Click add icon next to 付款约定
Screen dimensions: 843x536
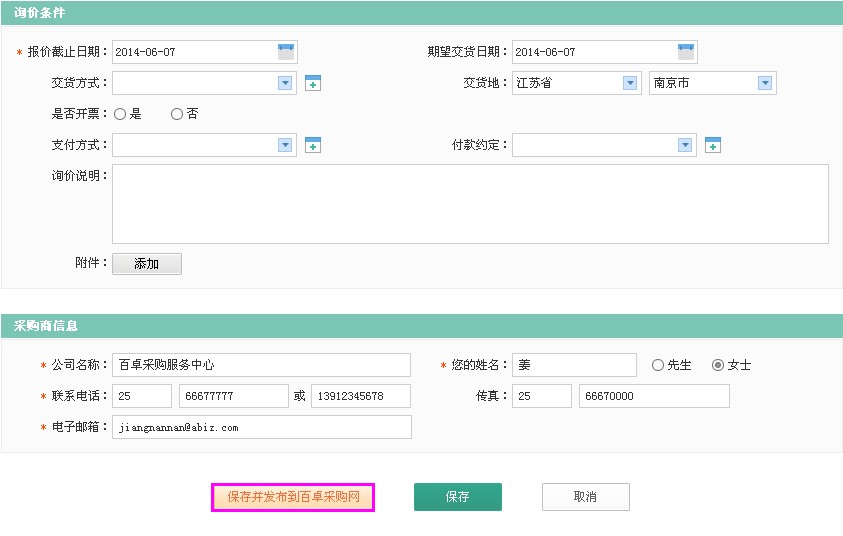point(713,146)
